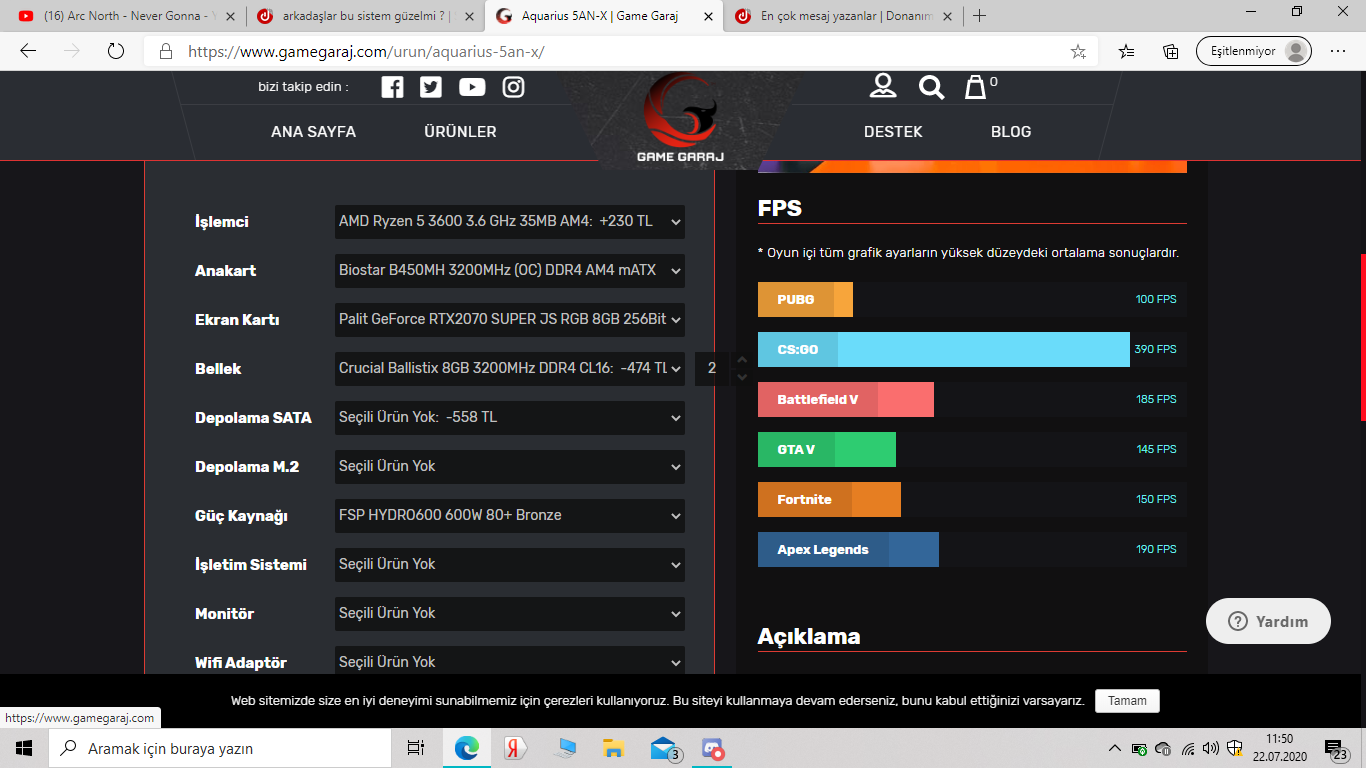The image size is (1366, 768).
Task: Open the Game Garaj YouTube icon
Action: pos(472,87)
